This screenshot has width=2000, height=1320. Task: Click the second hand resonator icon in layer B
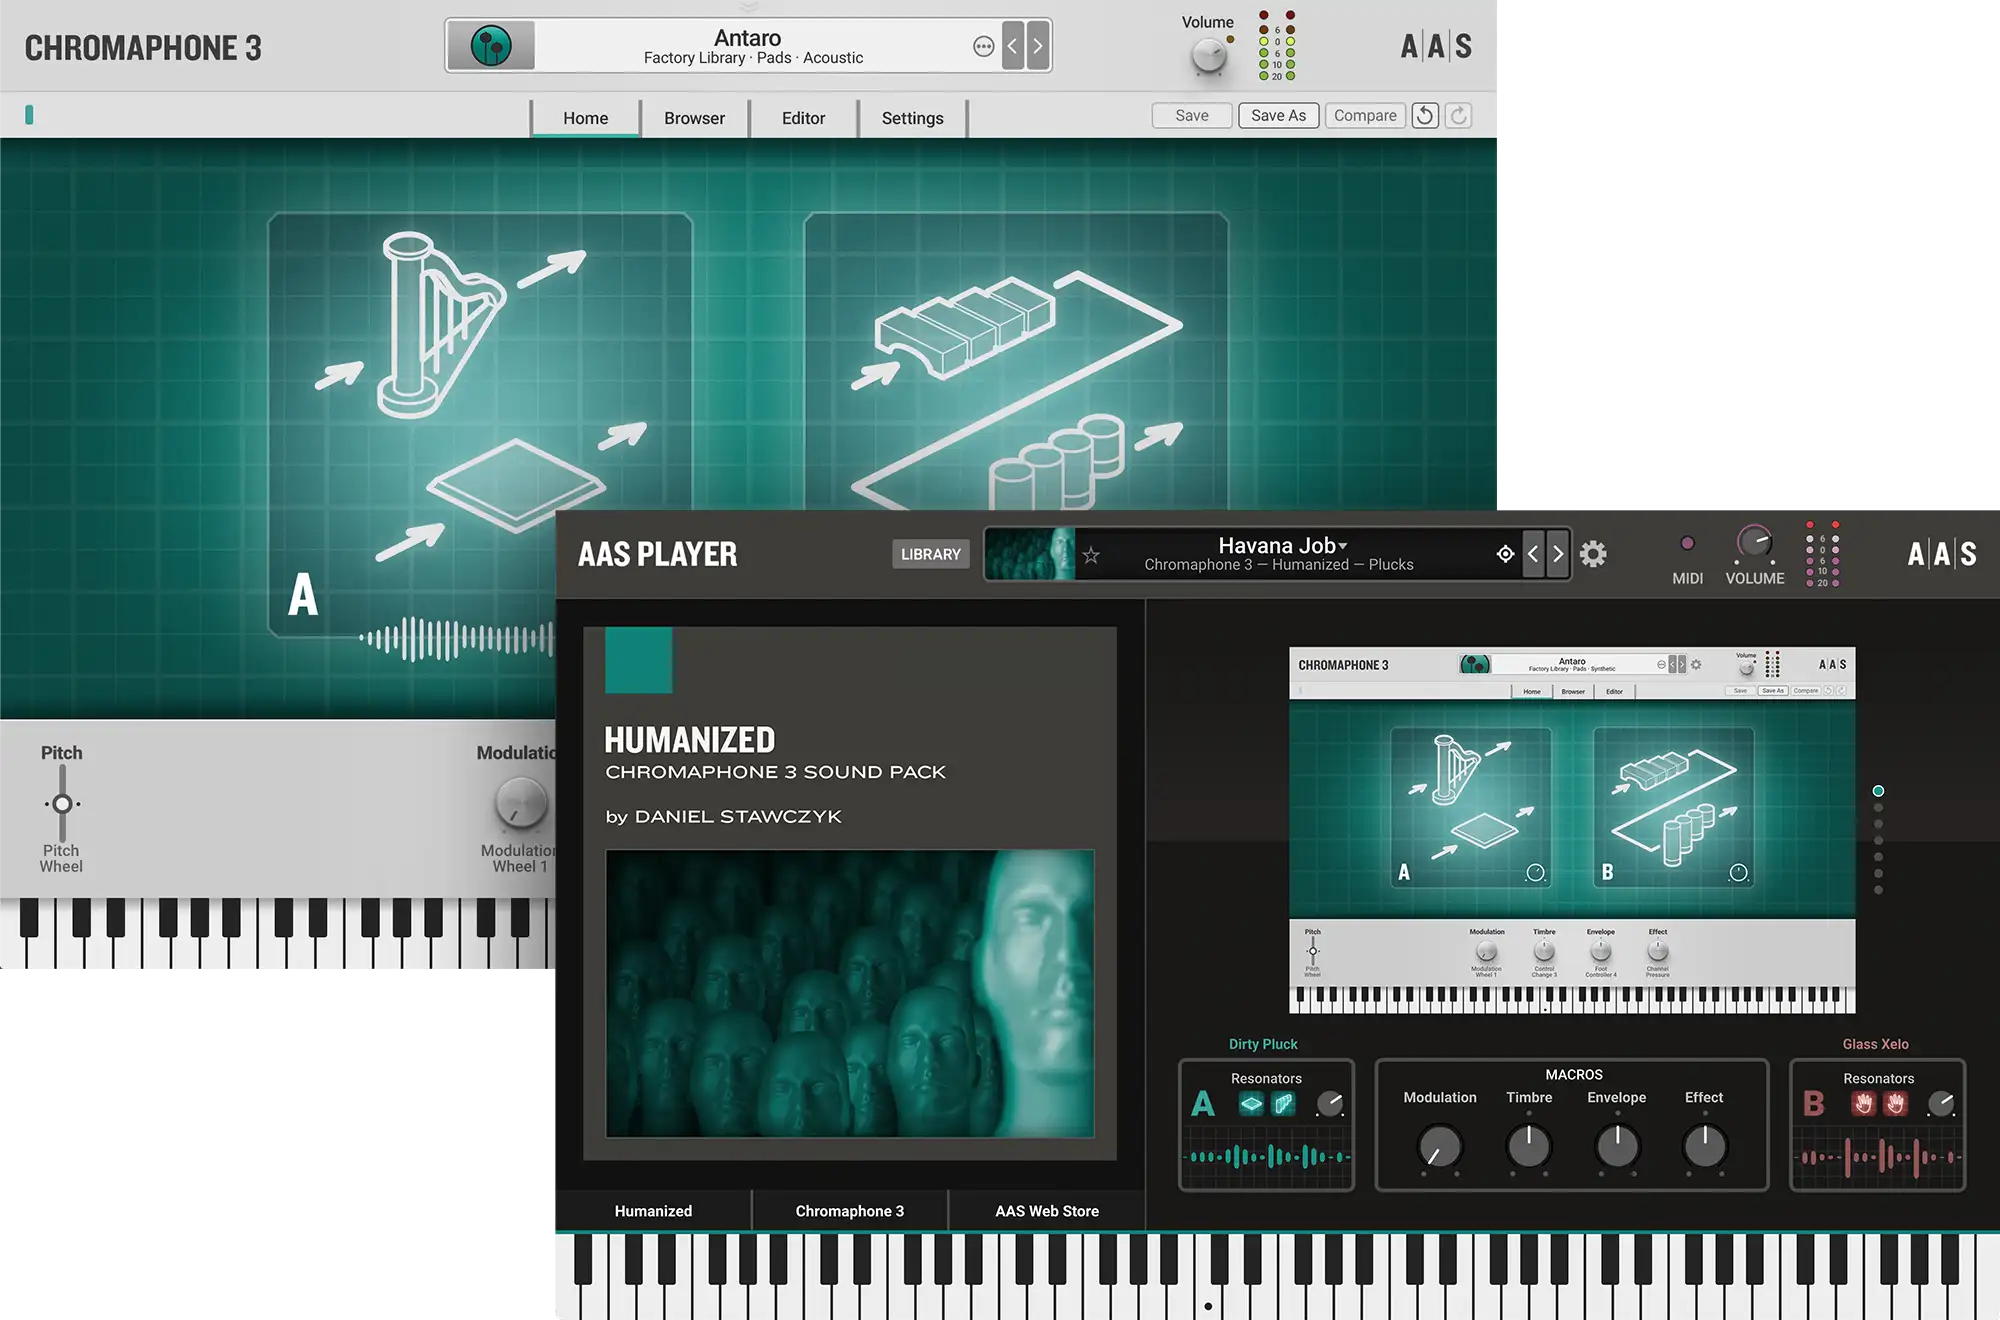tap(1896, 1104)
